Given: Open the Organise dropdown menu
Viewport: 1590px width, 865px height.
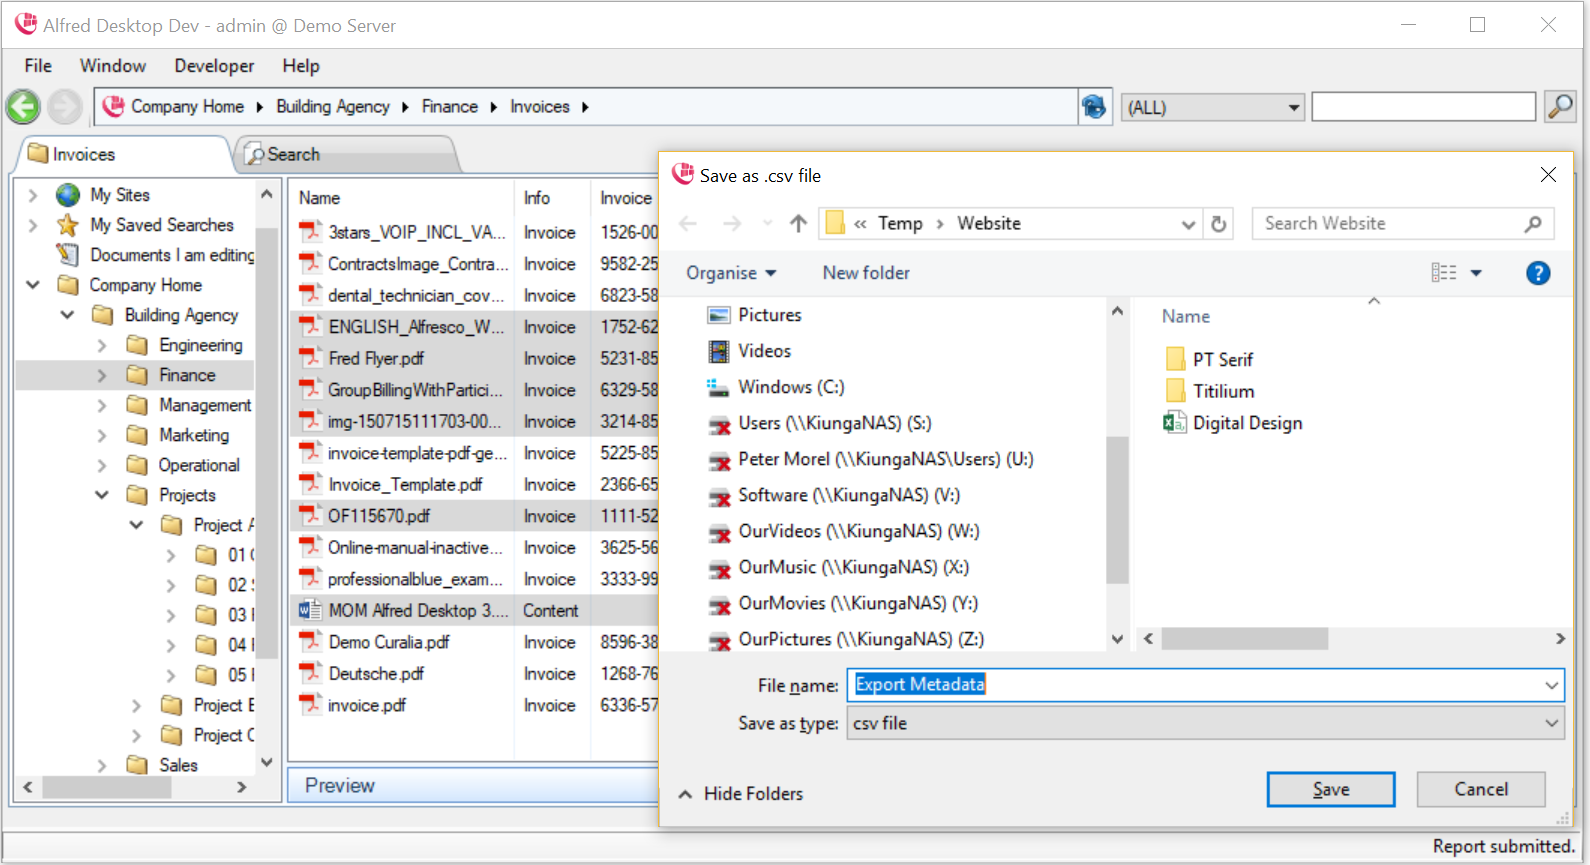Looking at the screenshot, I should (730, 273).
